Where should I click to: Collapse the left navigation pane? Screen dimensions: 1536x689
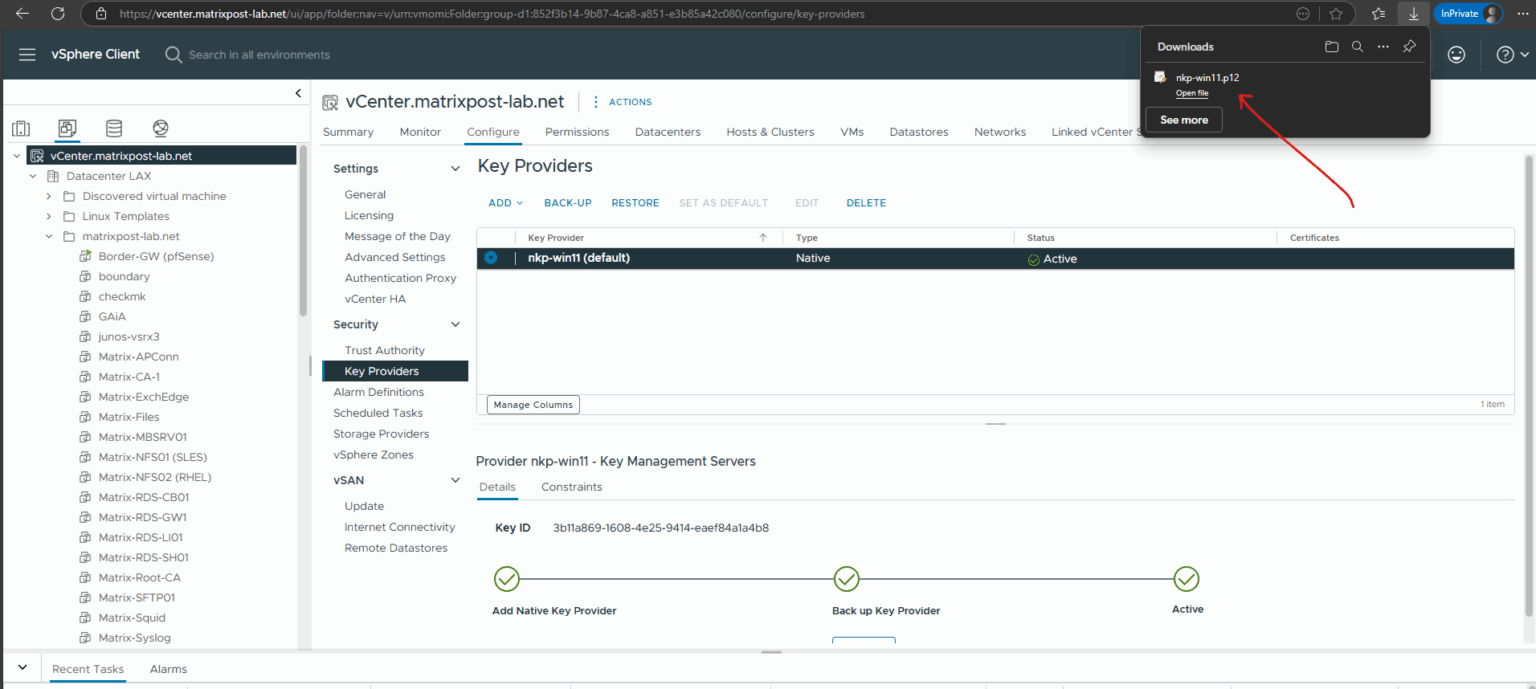click(x=298, y=93)
